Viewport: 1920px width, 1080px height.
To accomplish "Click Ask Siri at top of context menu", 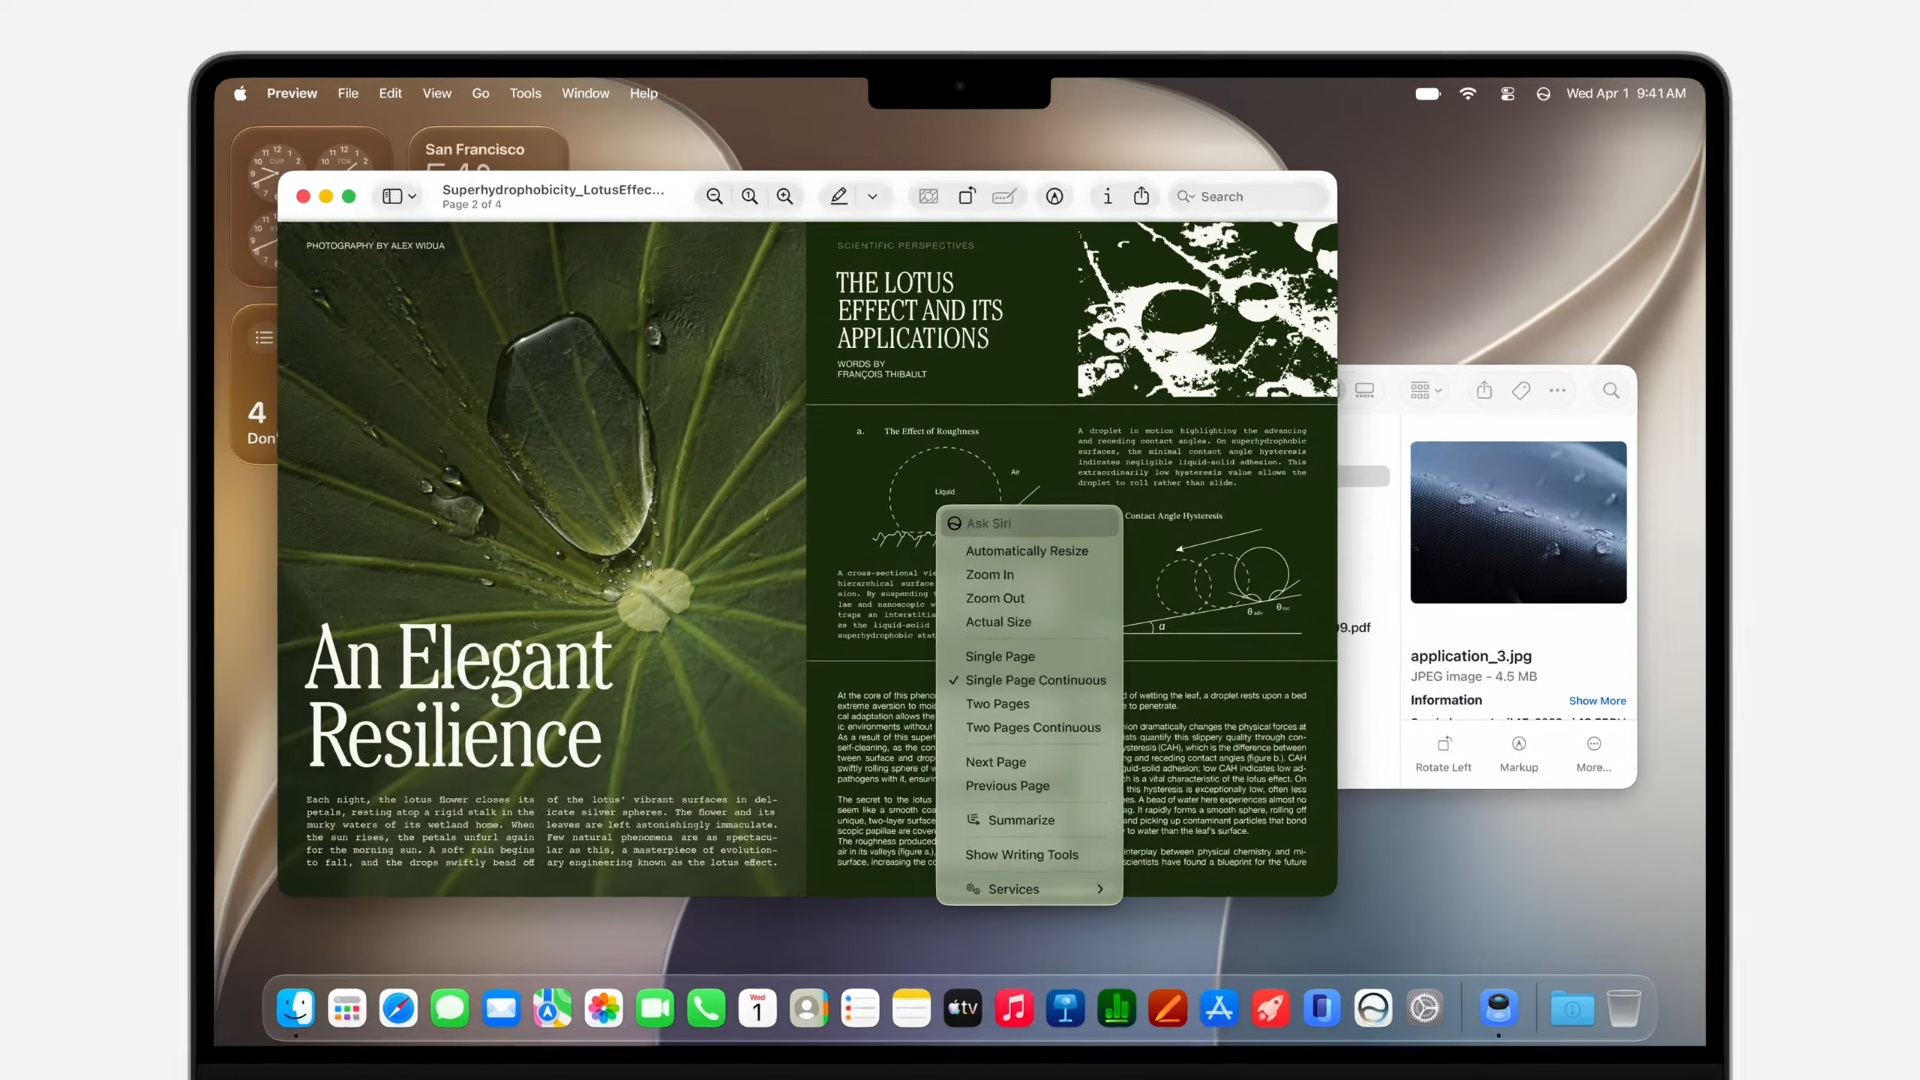I will point(1029,523).
